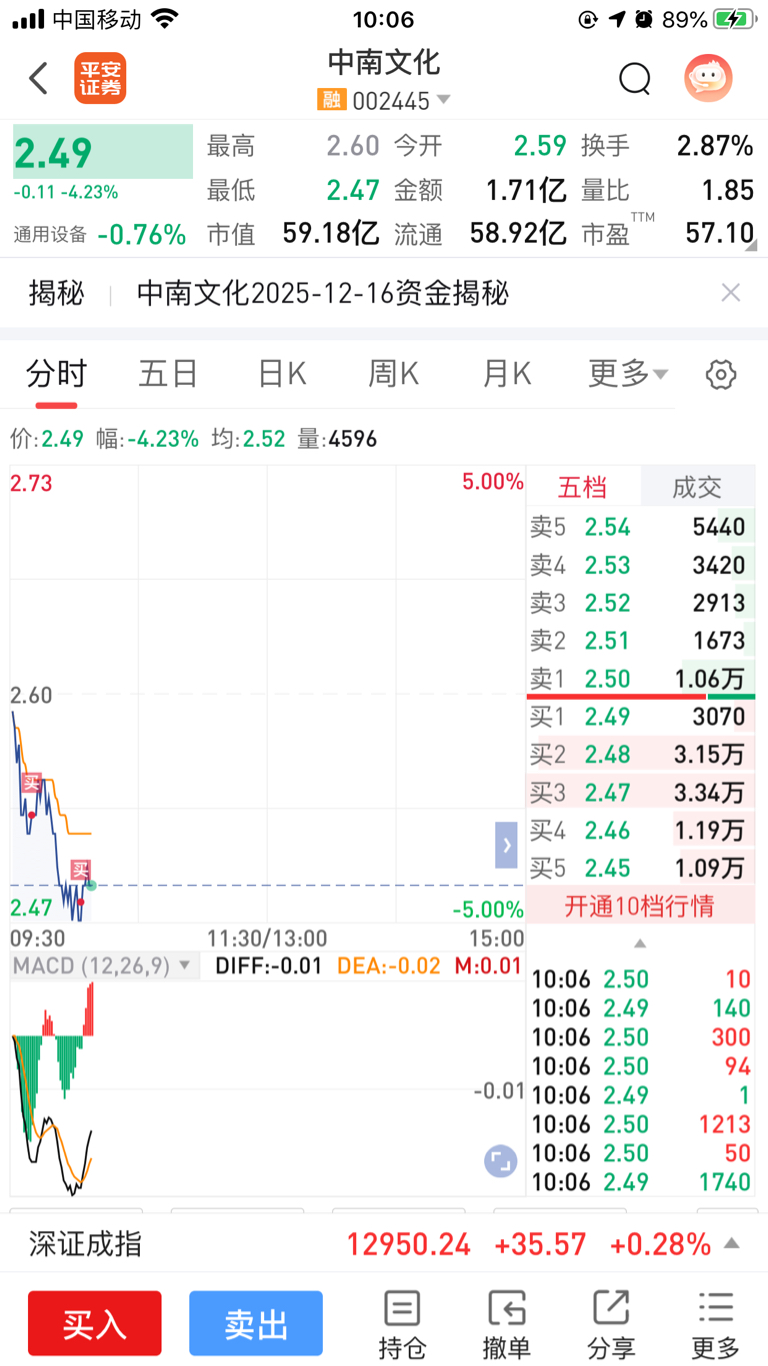Collapse the trade list with up triangle
Viewport: 768px width, 1366px height.
640,943
